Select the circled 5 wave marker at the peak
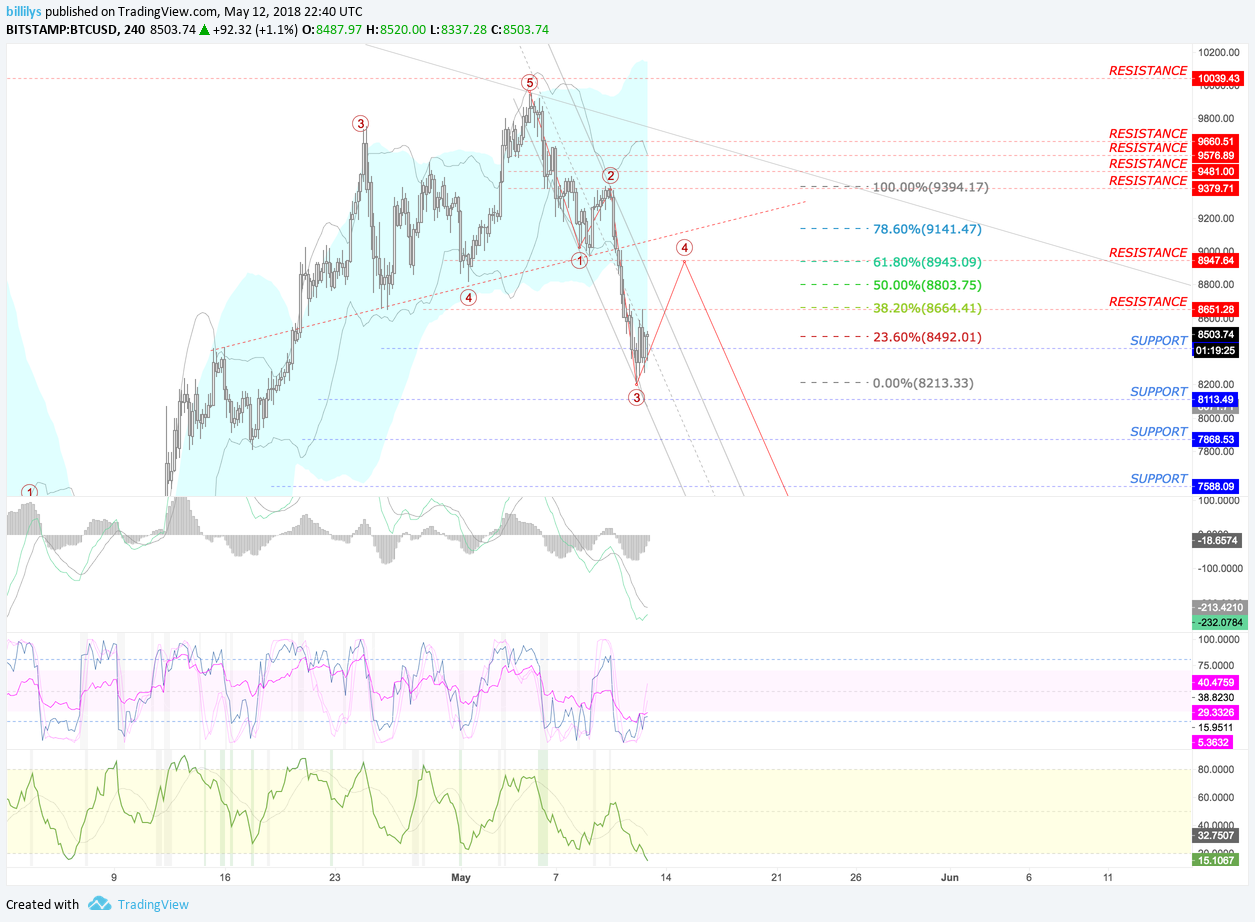Viewport: 1255px width, 922px height. (529, 83)
